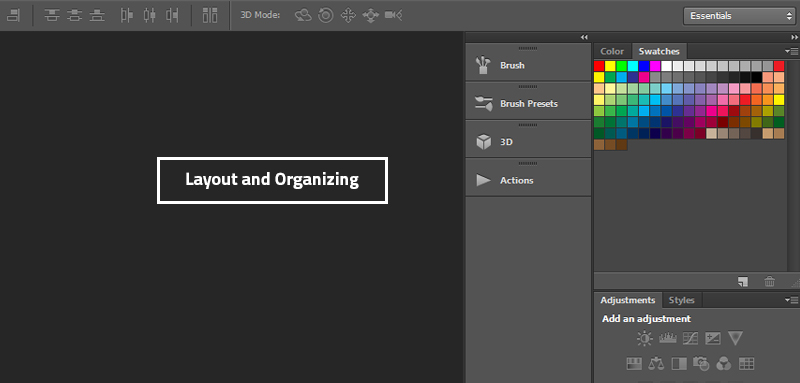Click the Auto-Align Layers icon
Screen dimensions: 800x383
click(x=210, y=15)
